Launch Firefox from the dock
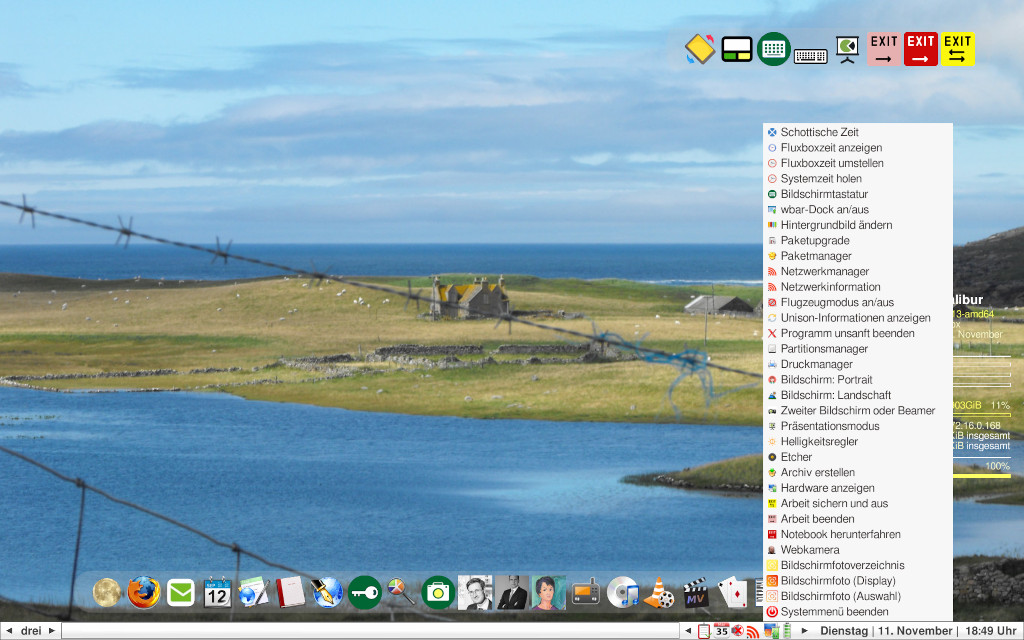 pos(144,592)
